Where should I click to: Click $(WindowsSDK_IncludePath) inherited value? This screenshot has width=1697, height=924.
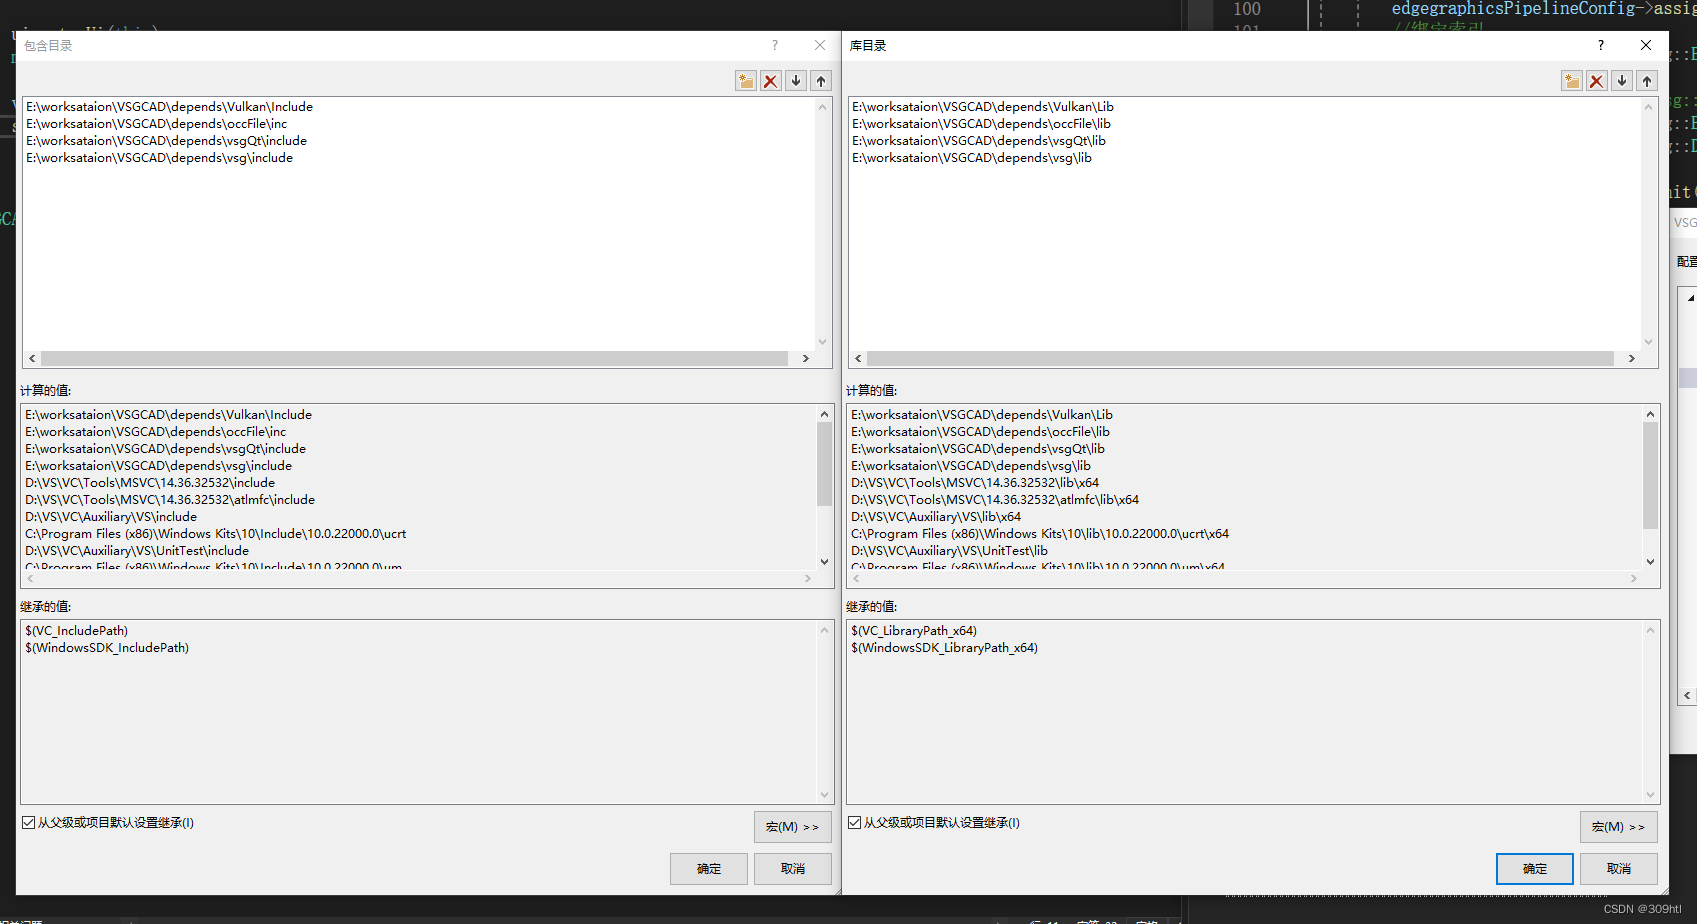pyautogui.click(x=107, y=648)
